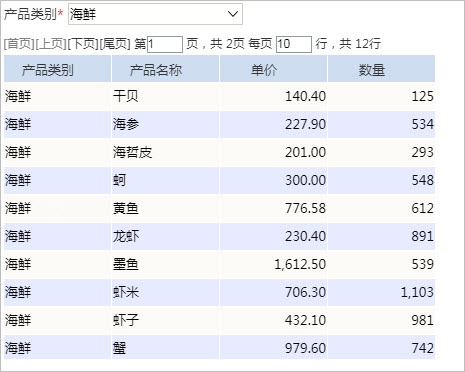
Task: Click the 1,103 quantity cell
Action: point(381,292)
